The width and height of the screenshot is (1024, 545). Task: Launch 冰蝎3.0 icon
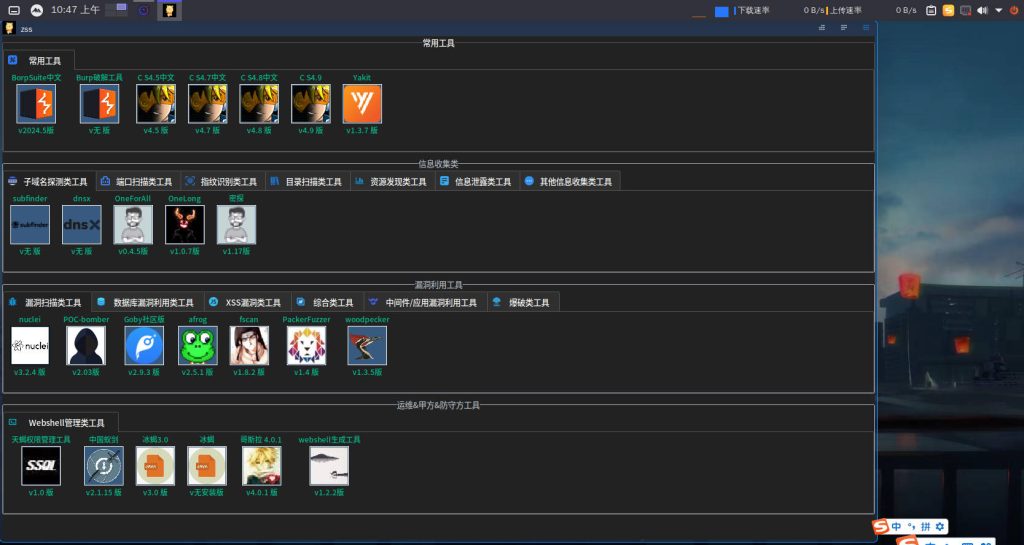155,466
